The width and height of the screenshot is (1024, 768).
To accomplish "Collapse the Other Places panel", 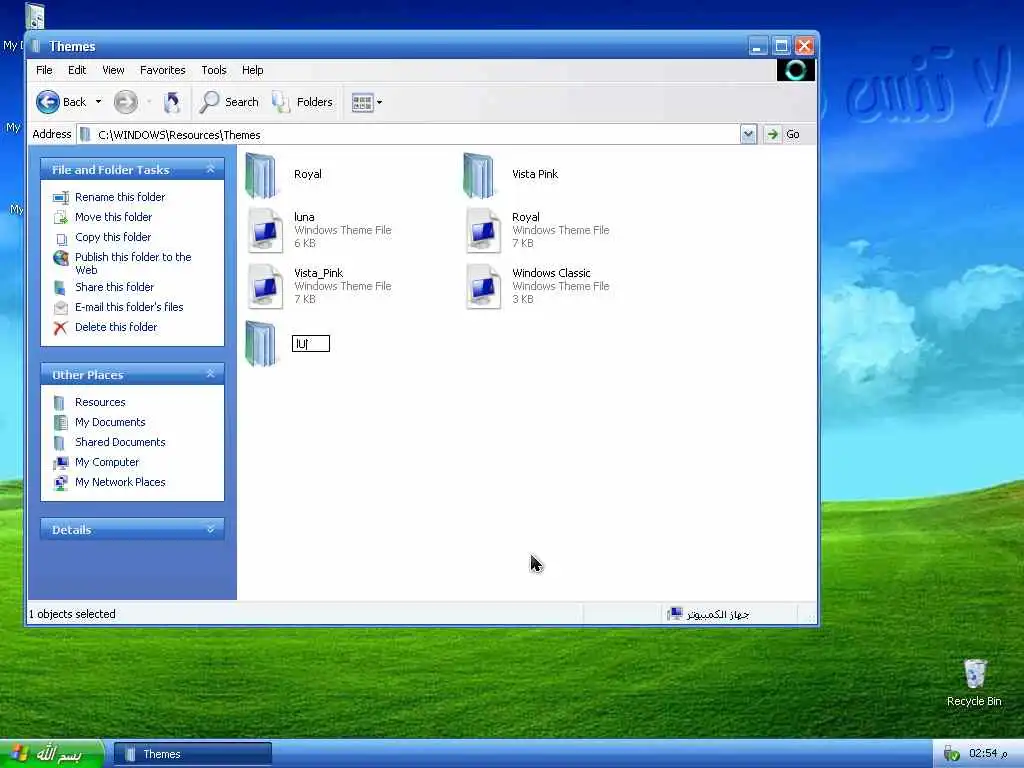I will tap(210, 374).
